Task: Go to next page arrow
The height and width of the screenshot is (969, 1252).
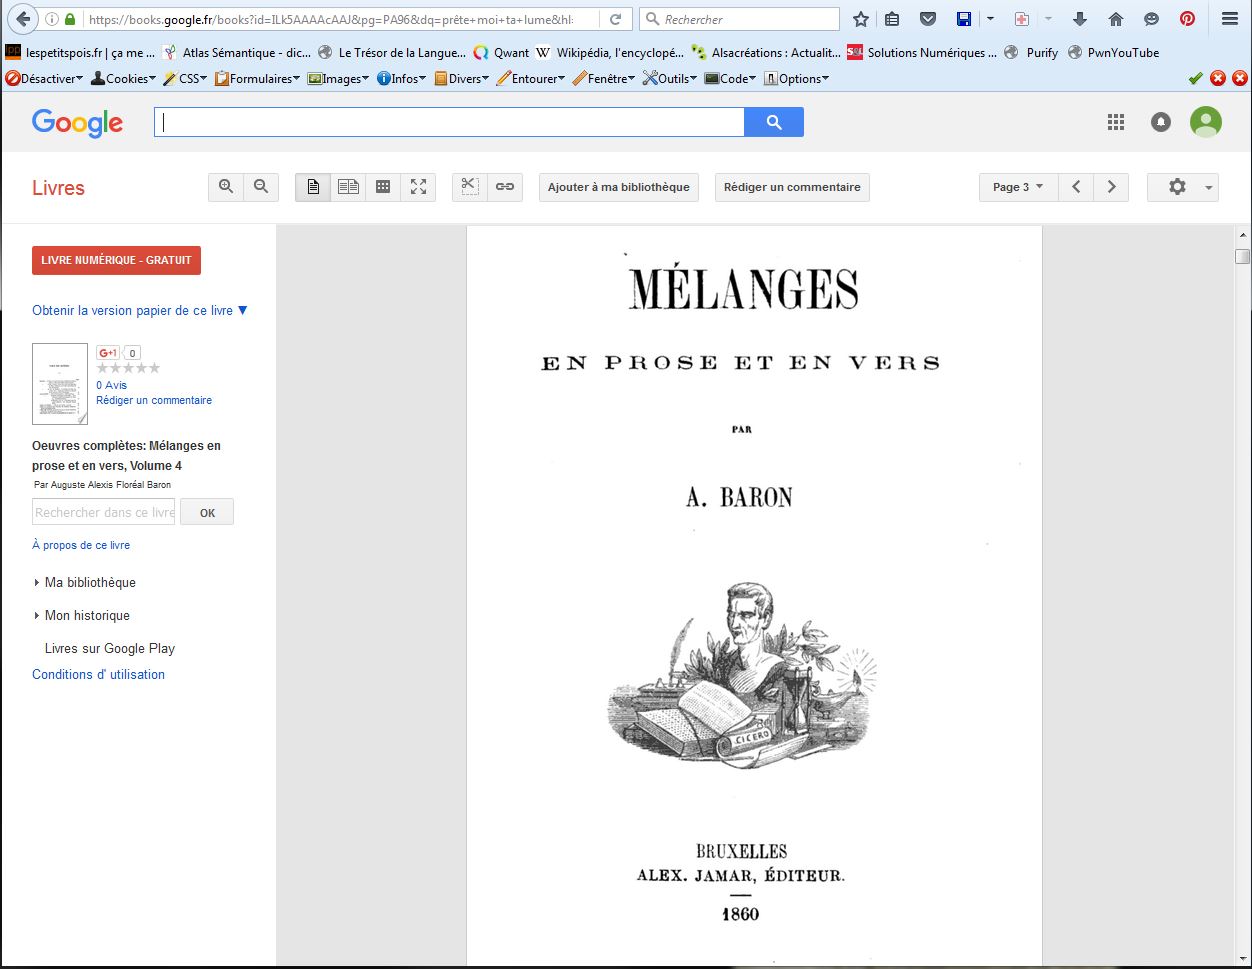Action: (1111, 187)
